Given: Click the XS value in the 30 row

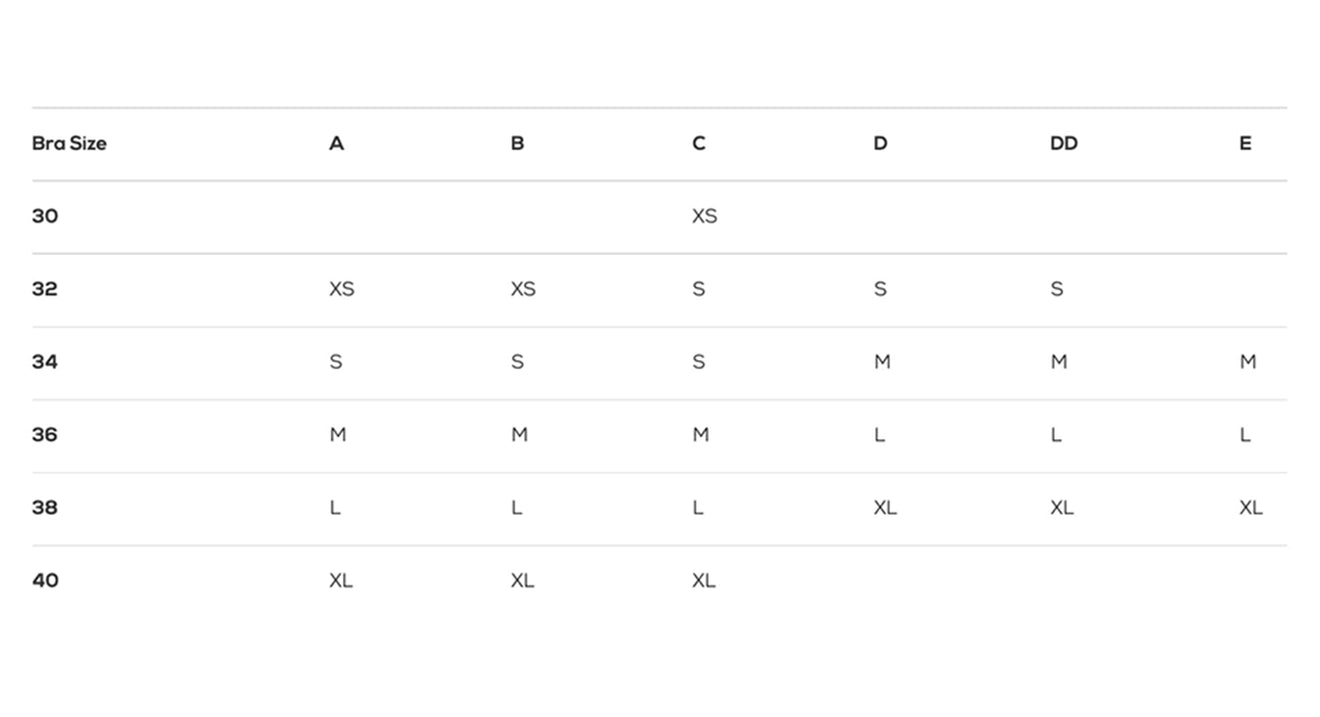Looking at the screenshot, I should [704, 216].
